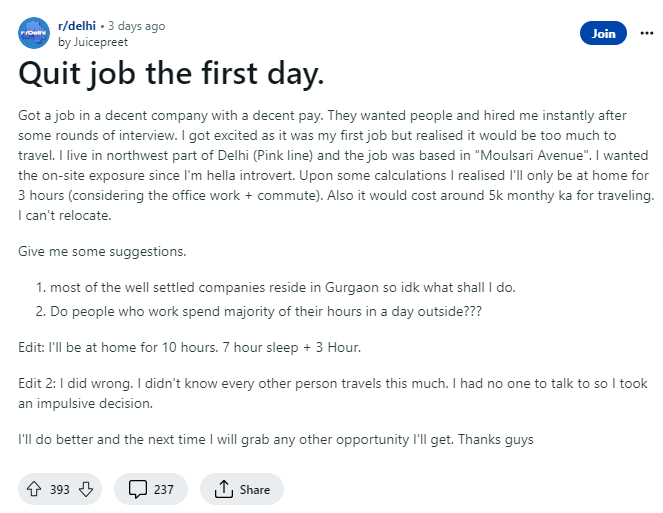Screen dimensions: 663x513
Task: Join the r/delhi community
Action: 603,33
